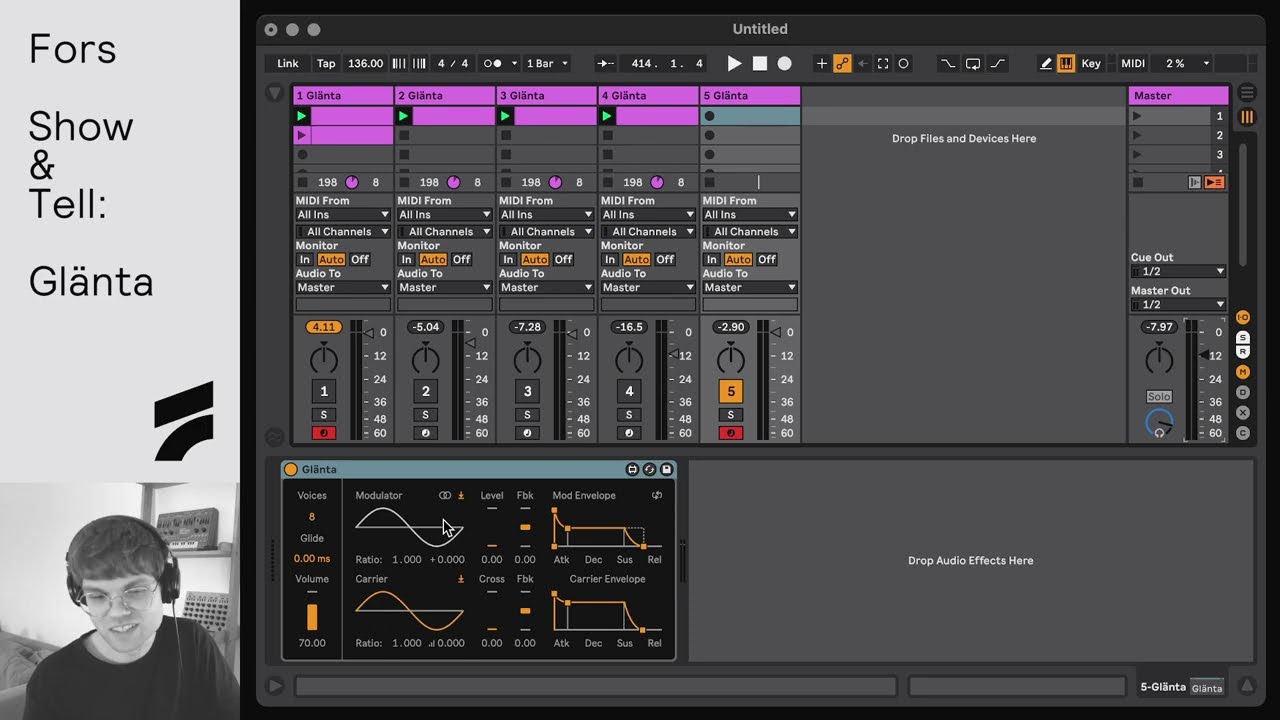Screen dimensions: 1280x720
Task: Click the Save Preset icon on Glänta device
Action: pos(666,469)
